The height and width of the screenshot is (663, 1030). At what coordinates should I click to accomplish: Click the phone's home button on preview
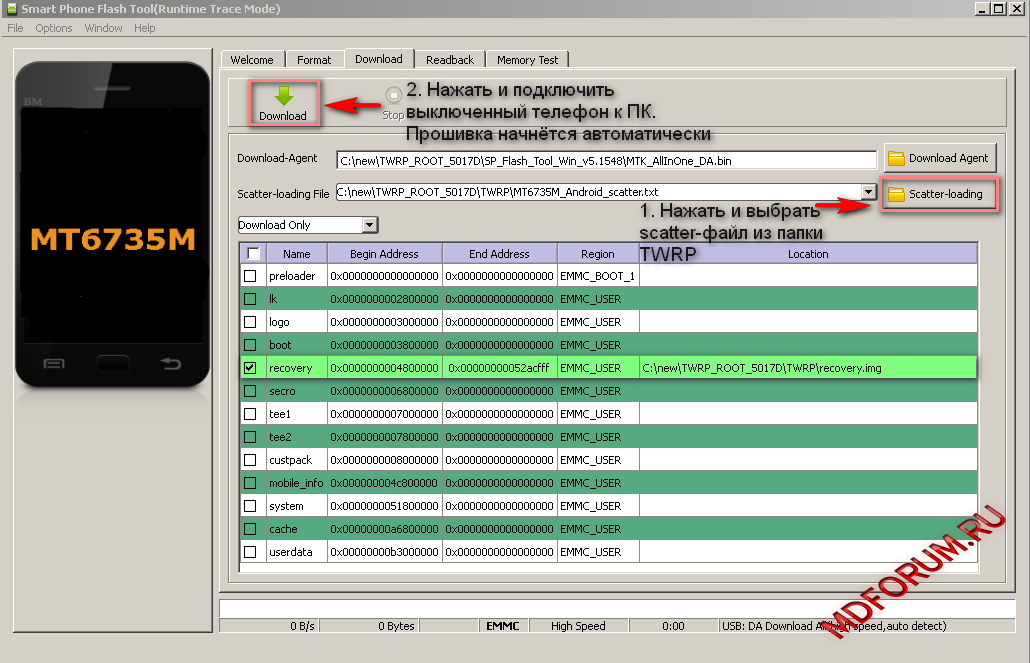tap(112, 362)
